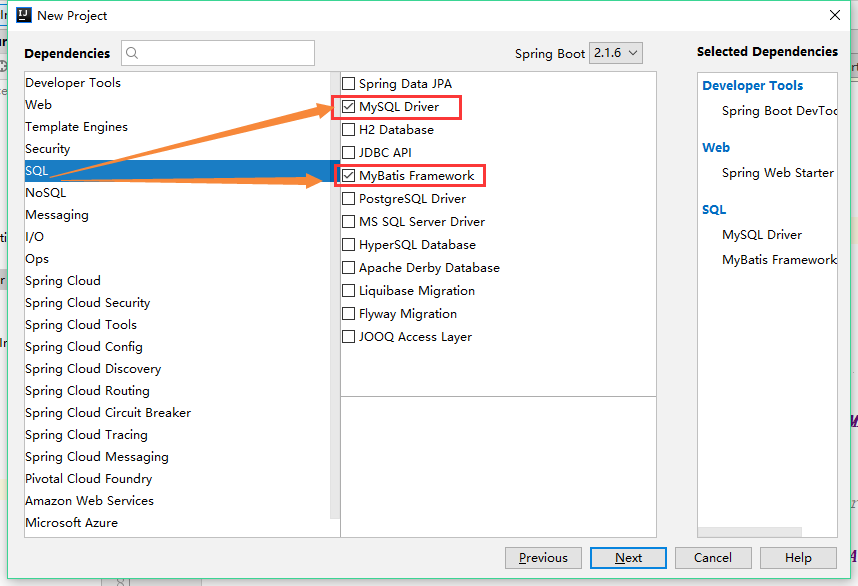The image size is (858, 586).
Task: Open the Spring Boot version dropdown
Action: tap(616, 53)
